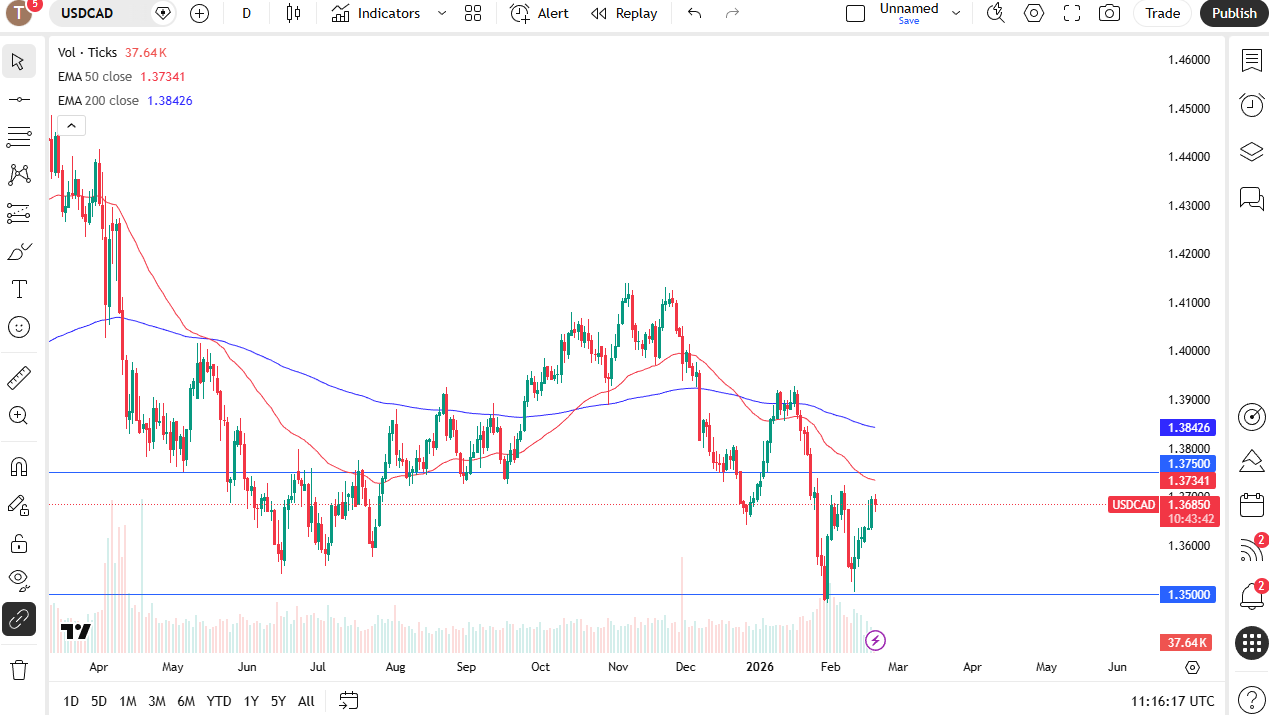This screenshot has height=715, width=1269.
Task: Open the calendar panel icon
Action: coord(1251,504)
